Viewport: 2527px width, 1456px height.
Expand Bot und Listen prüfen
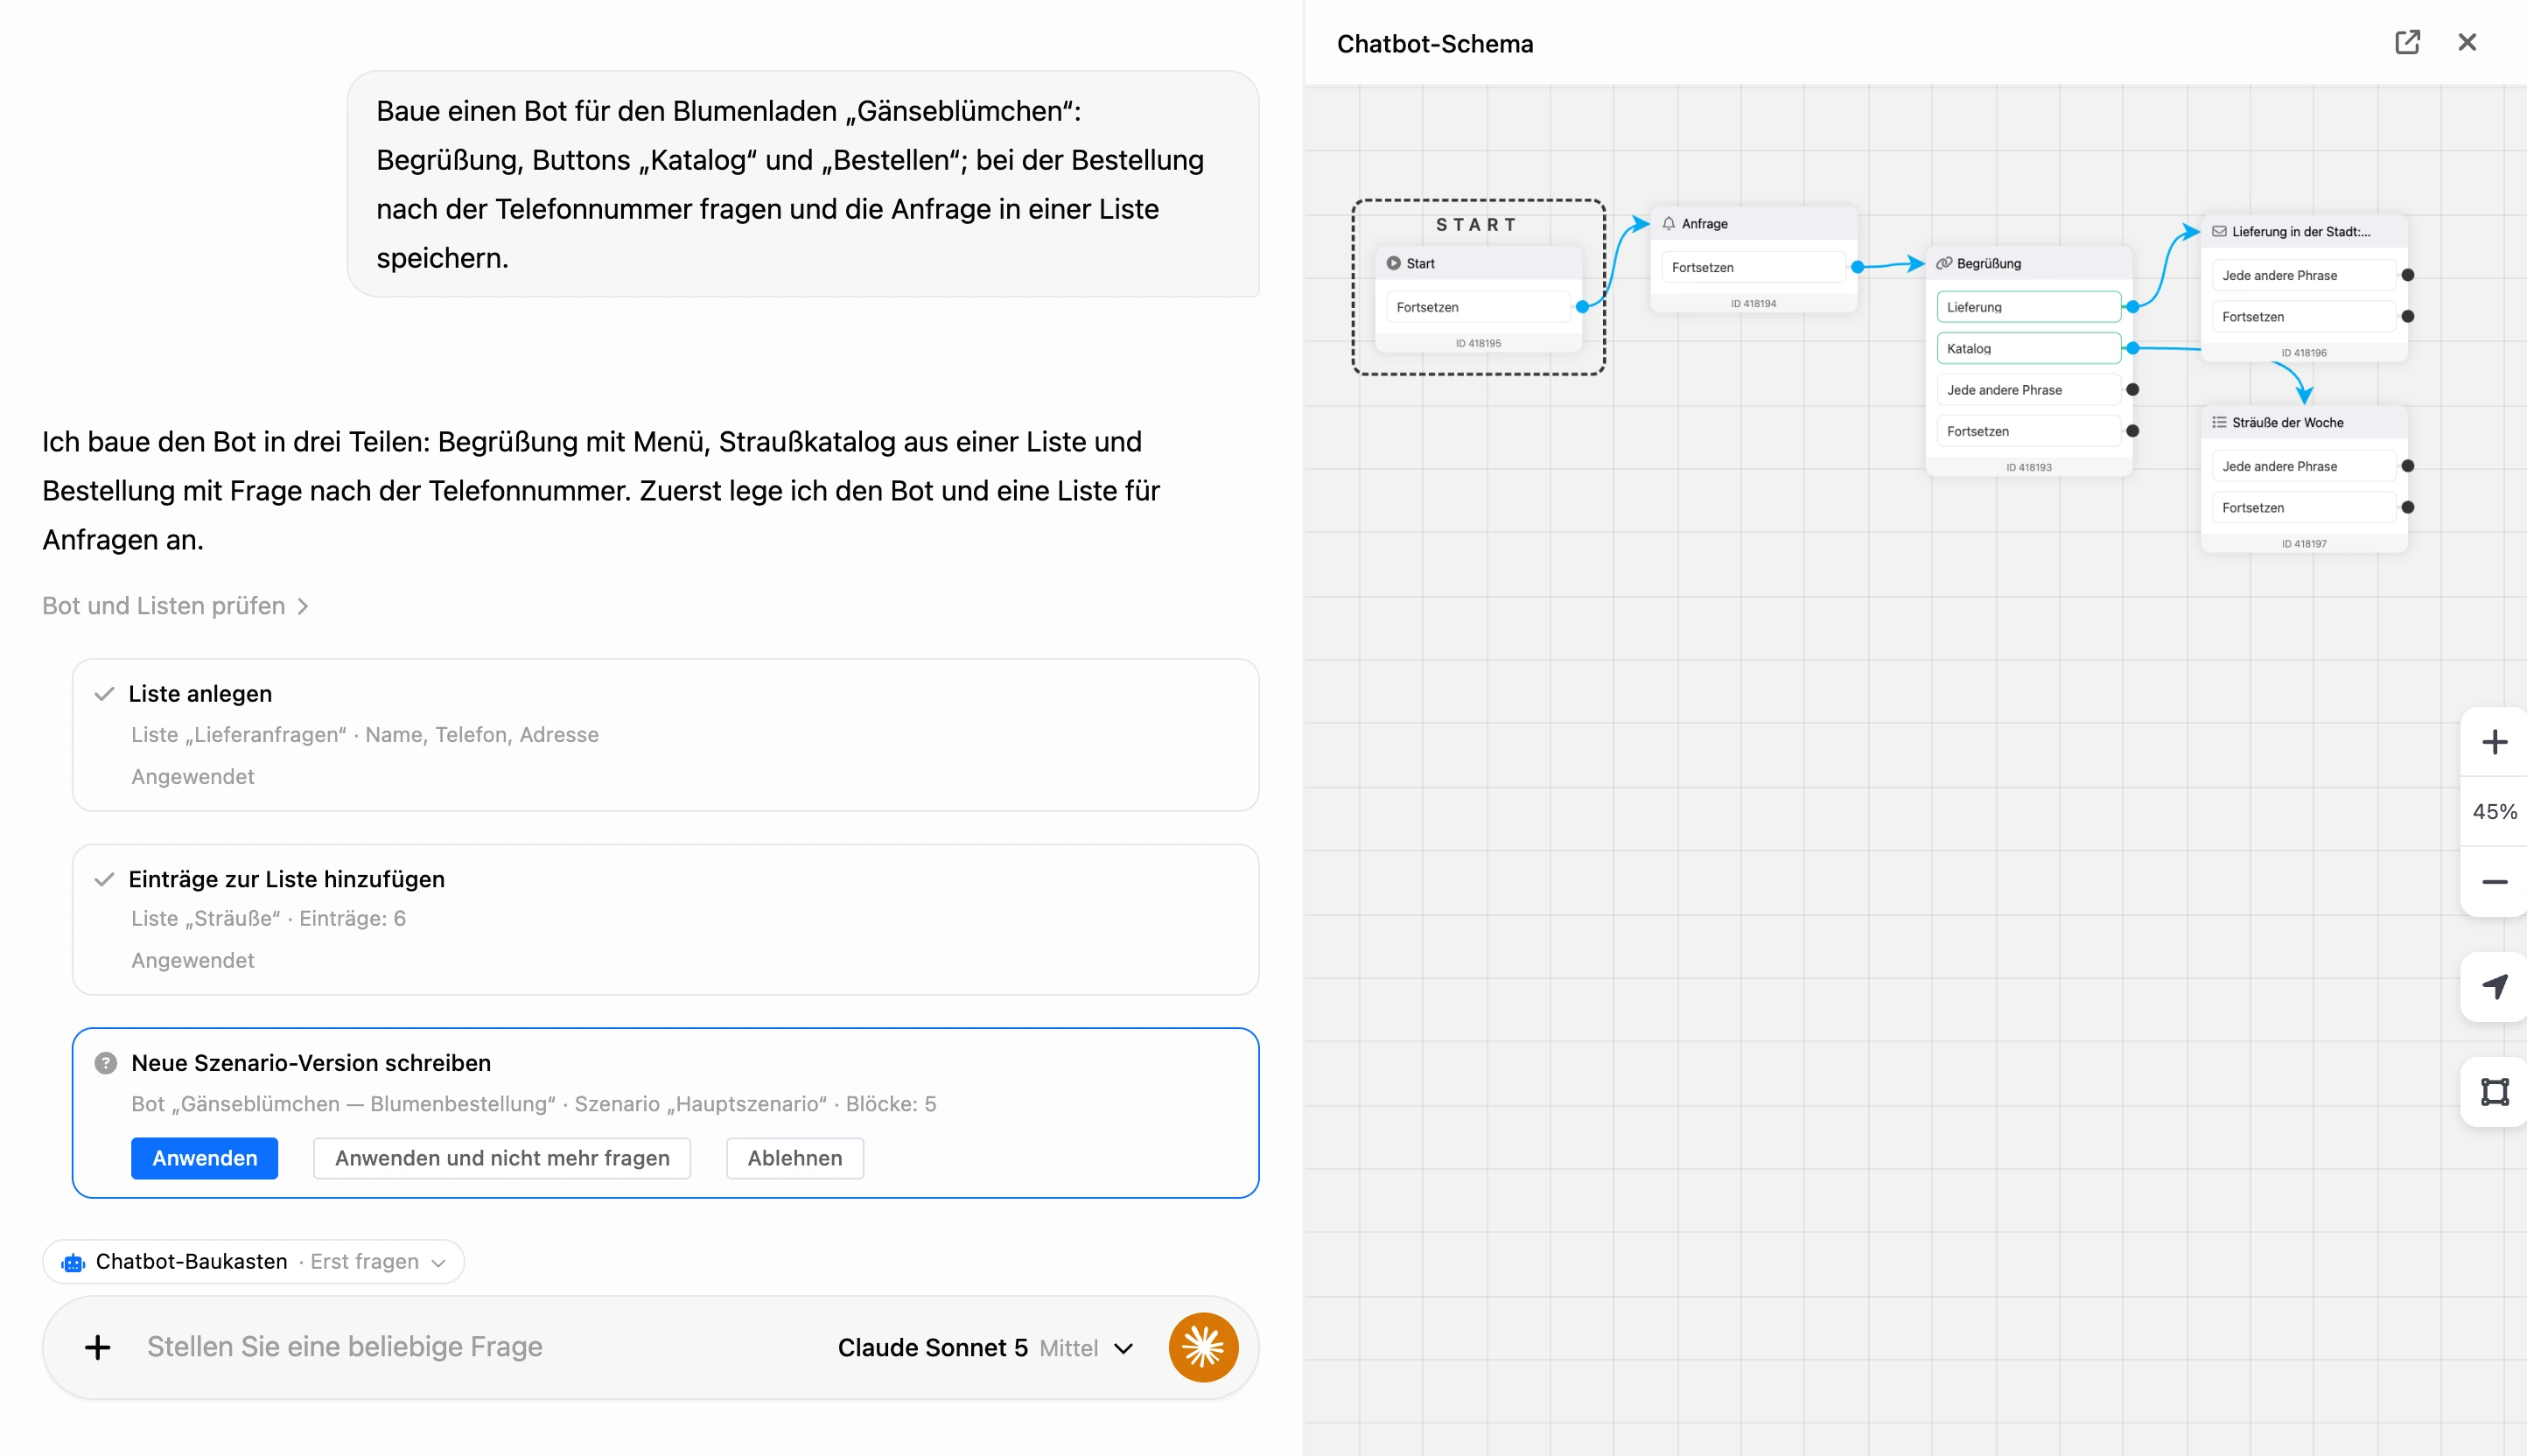tap(175, 606)
